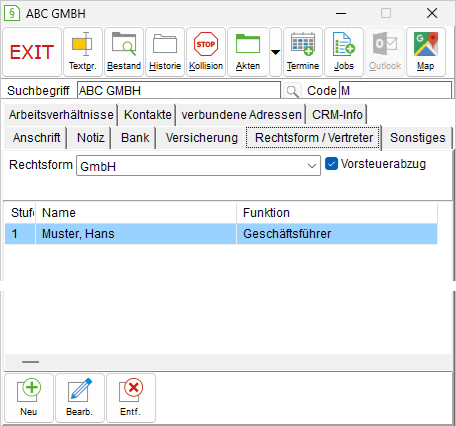Image resolution: width=456 pixels, height=426 pixels.
Task: Select the Rechtsform / Vertreter tab
Action: pos(314,138)
